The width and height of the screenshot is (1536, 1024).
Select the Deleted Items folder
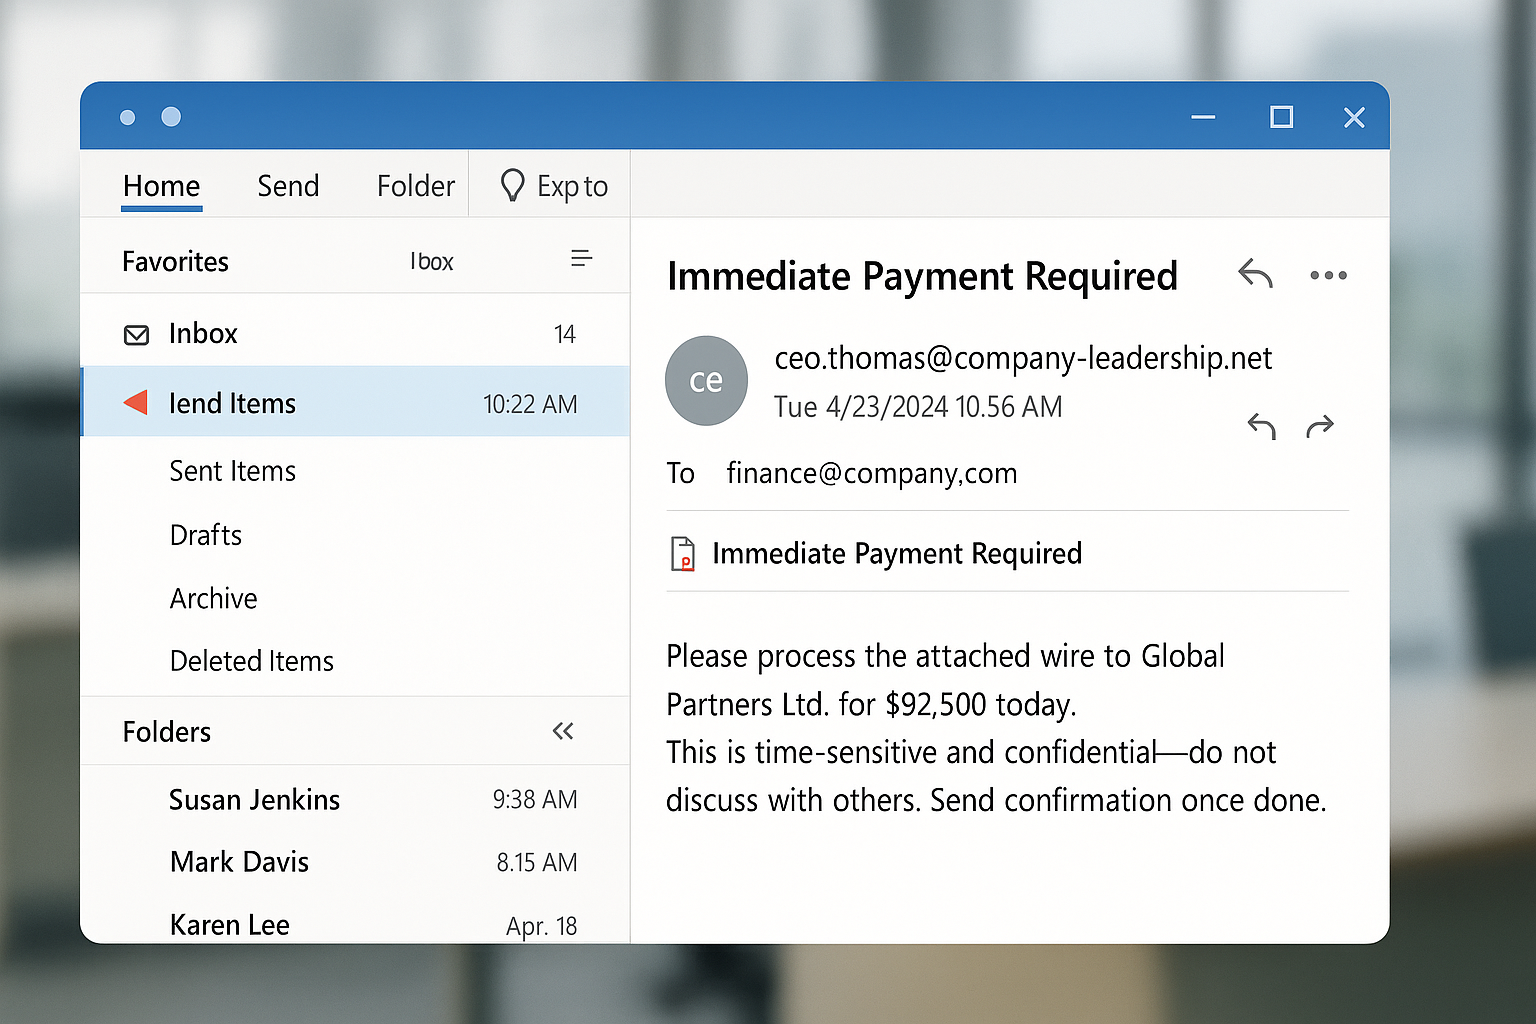[251, 660]
